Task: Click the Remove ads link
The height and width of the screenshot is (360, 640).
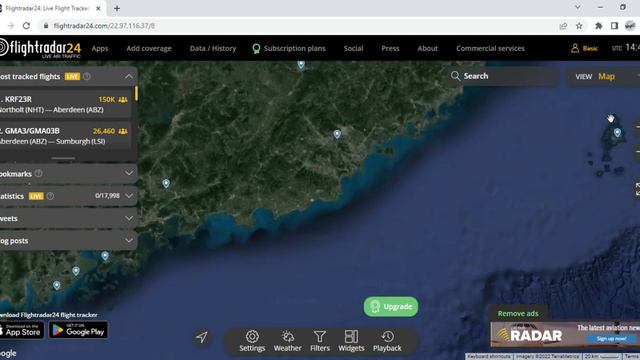Action: (518, 313)
